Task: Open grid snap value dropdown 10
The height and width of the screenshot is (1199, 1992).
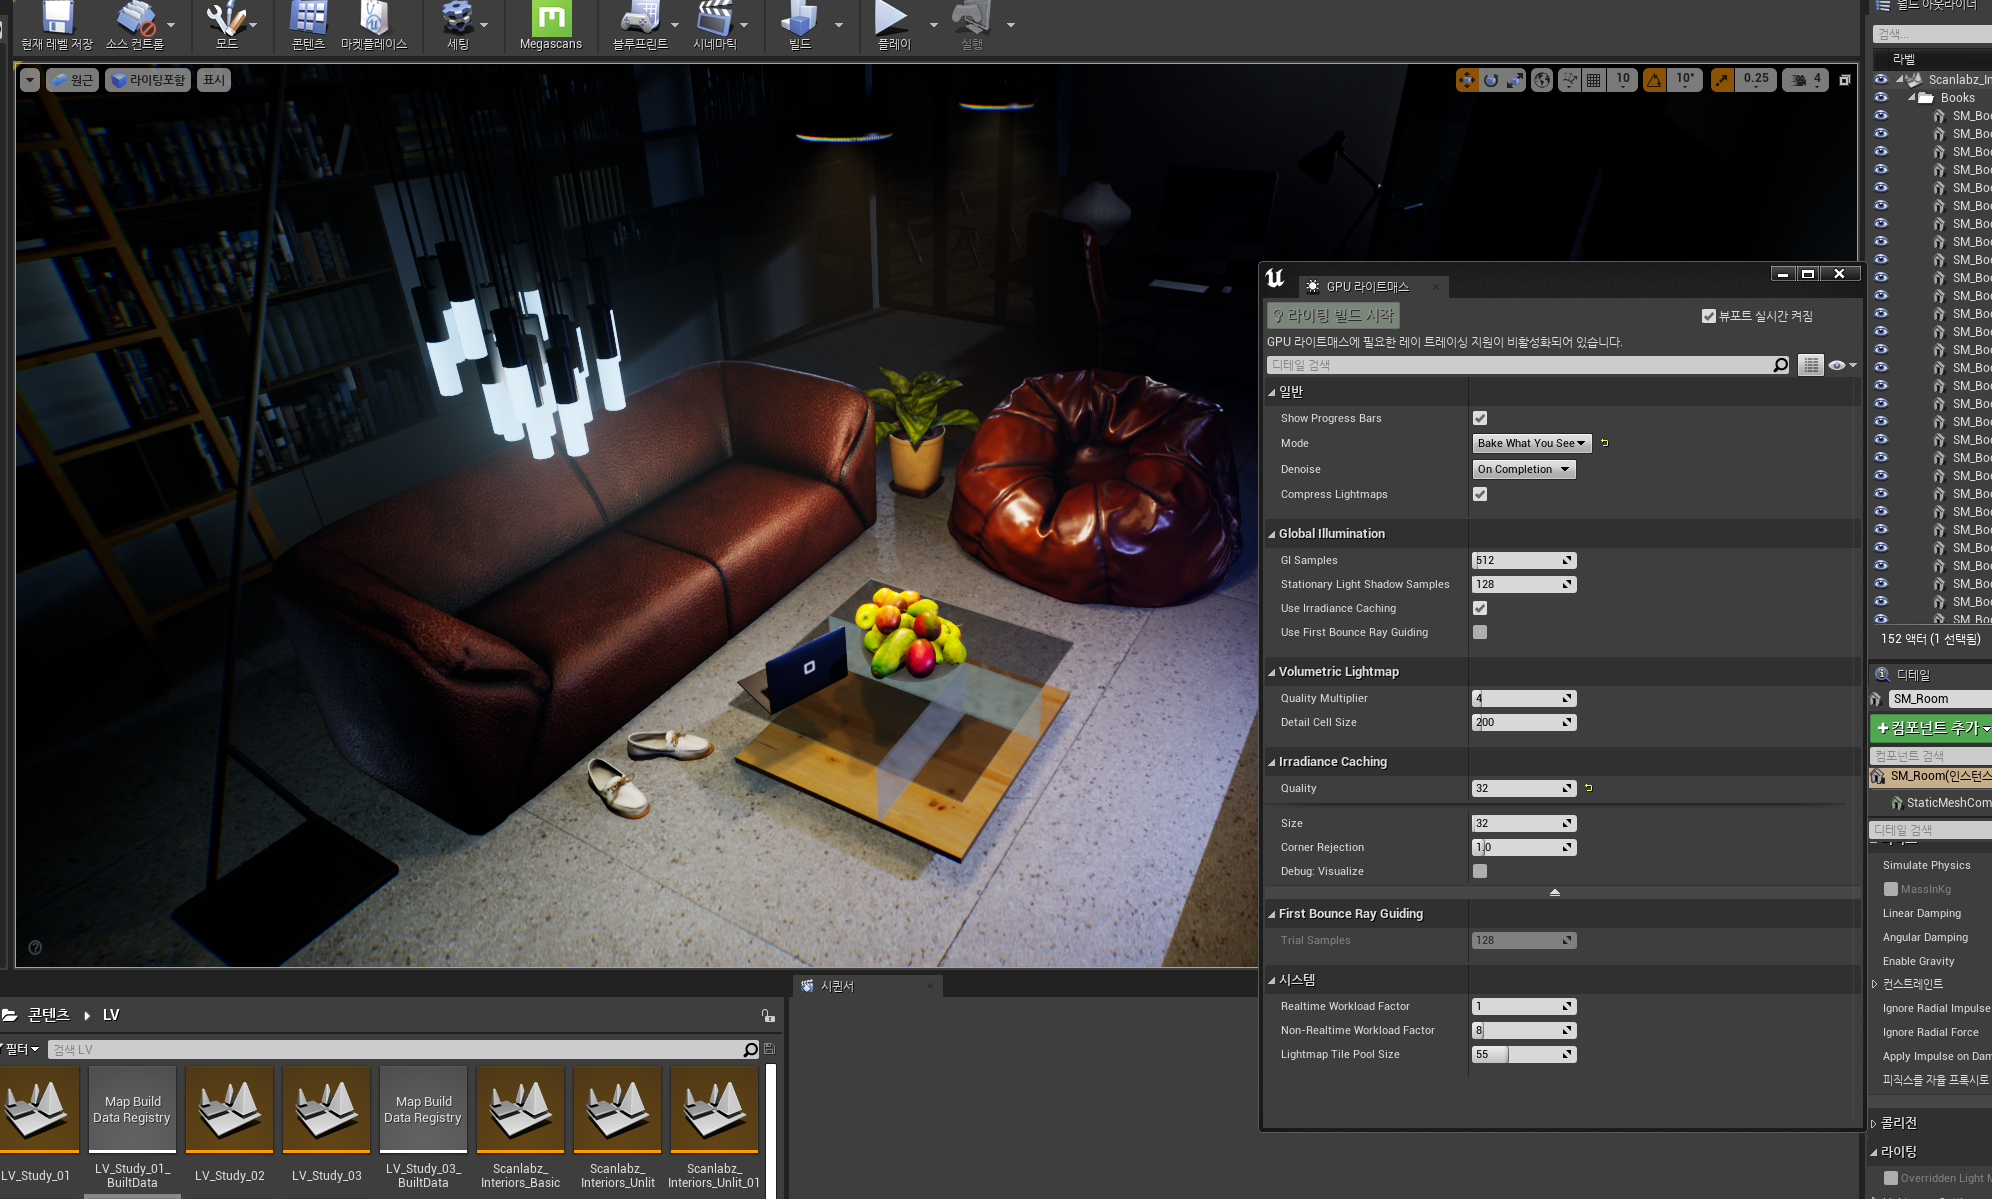Action: click(1623, 80)
